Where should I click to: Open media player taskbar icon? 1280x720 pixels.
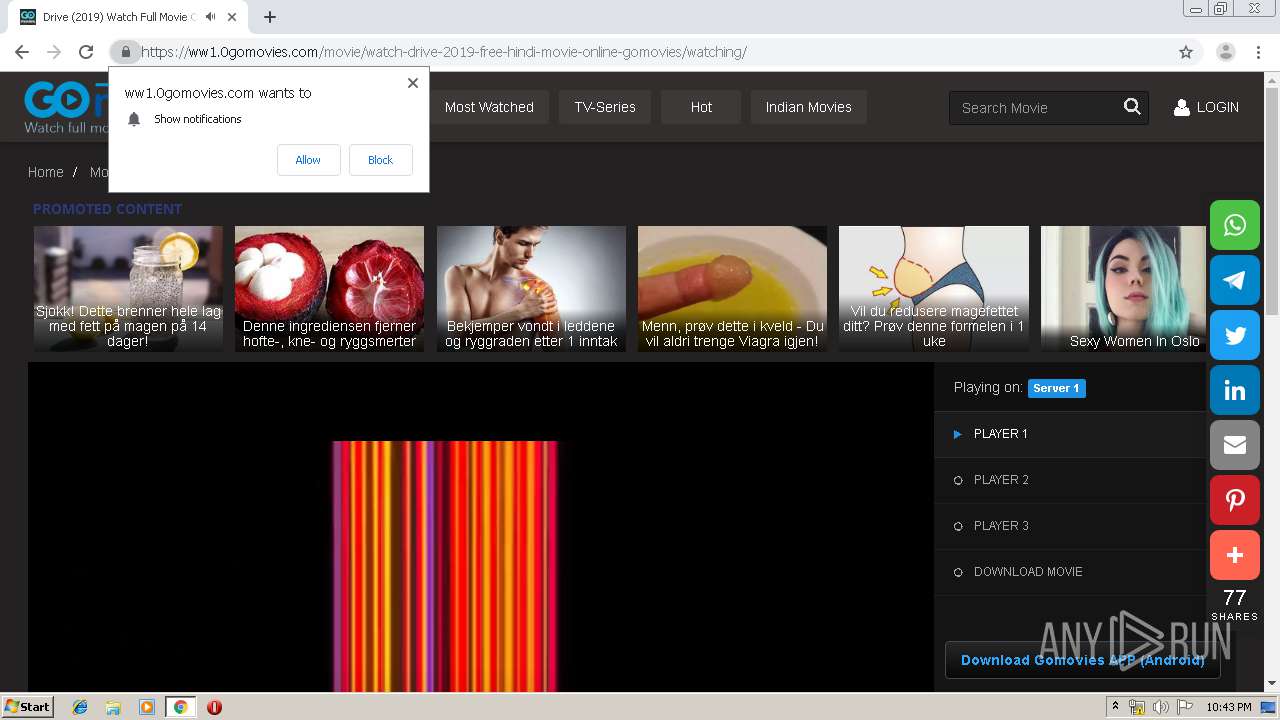(147, 707)
